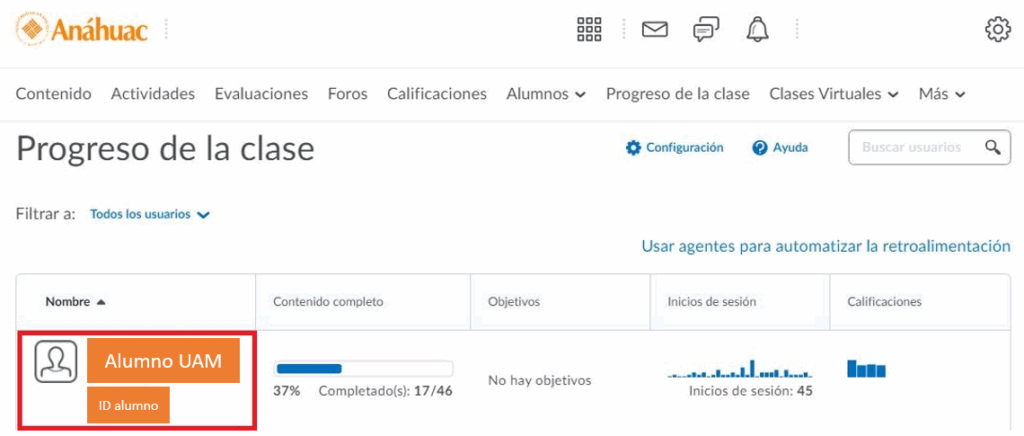Expand the Alumnos dropdown menu
This screenshot has width=1024, height=436.
click(x=546, y=94)
